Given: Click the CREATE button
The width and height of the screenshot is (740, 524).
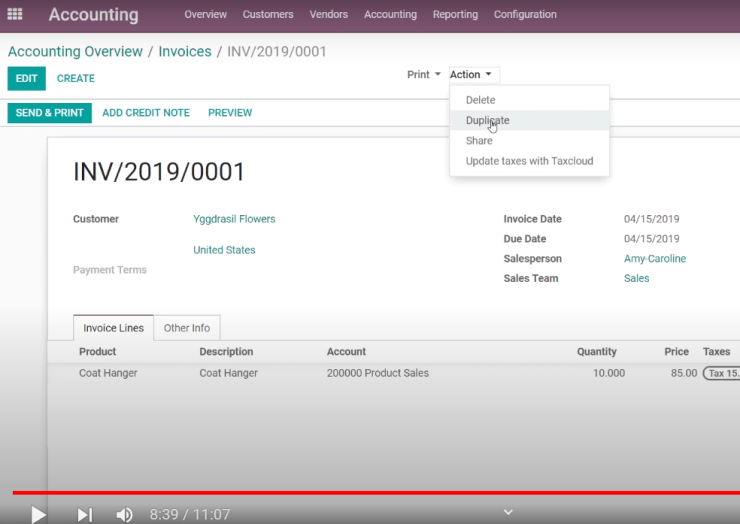Looking at the screenshot, I should click(76, 78).
